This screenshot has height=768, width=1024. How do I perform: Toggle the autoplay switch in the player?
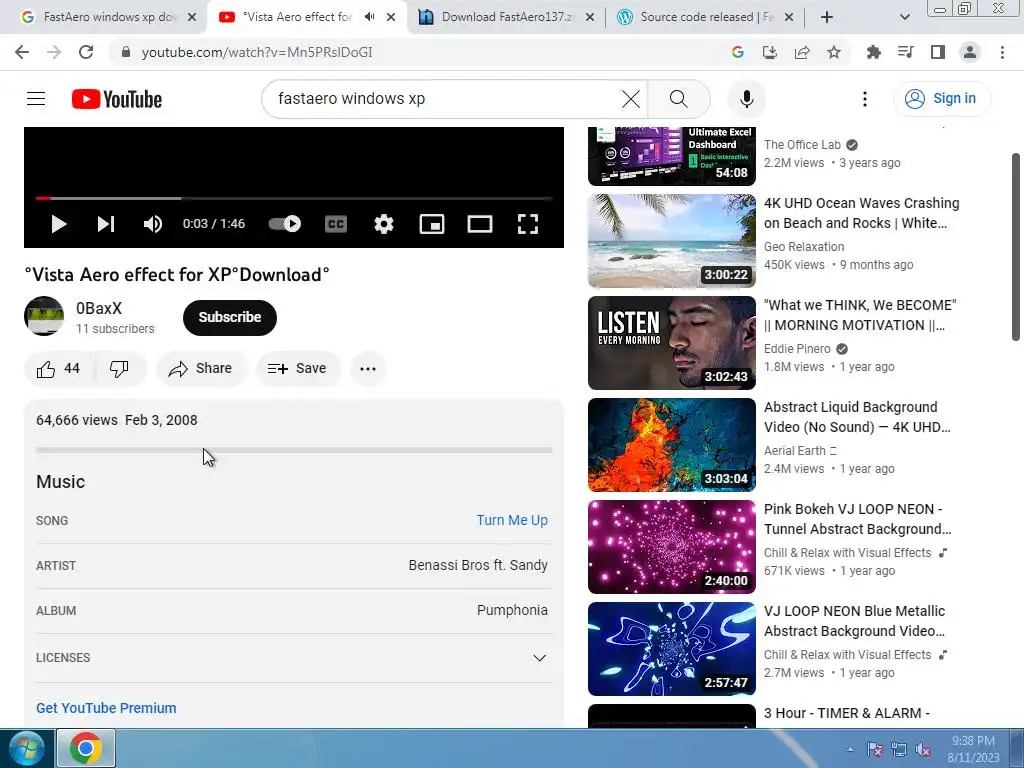[x=285, y=224]
